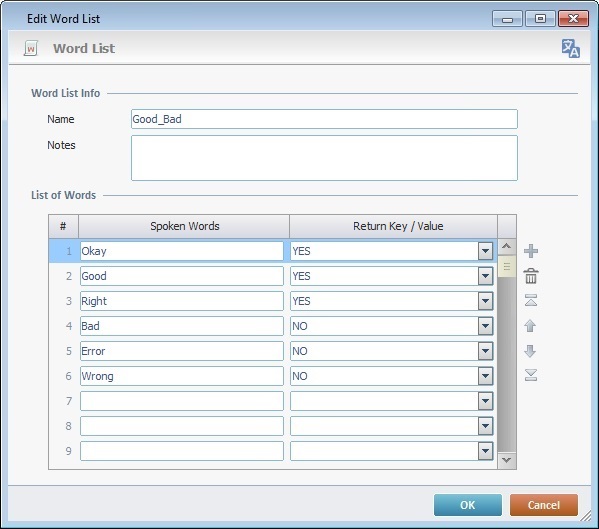The width and height of the screenshot is (599, 529).
Task: Expand the empty row 7 value dropdown
Action: coord(486,401)
